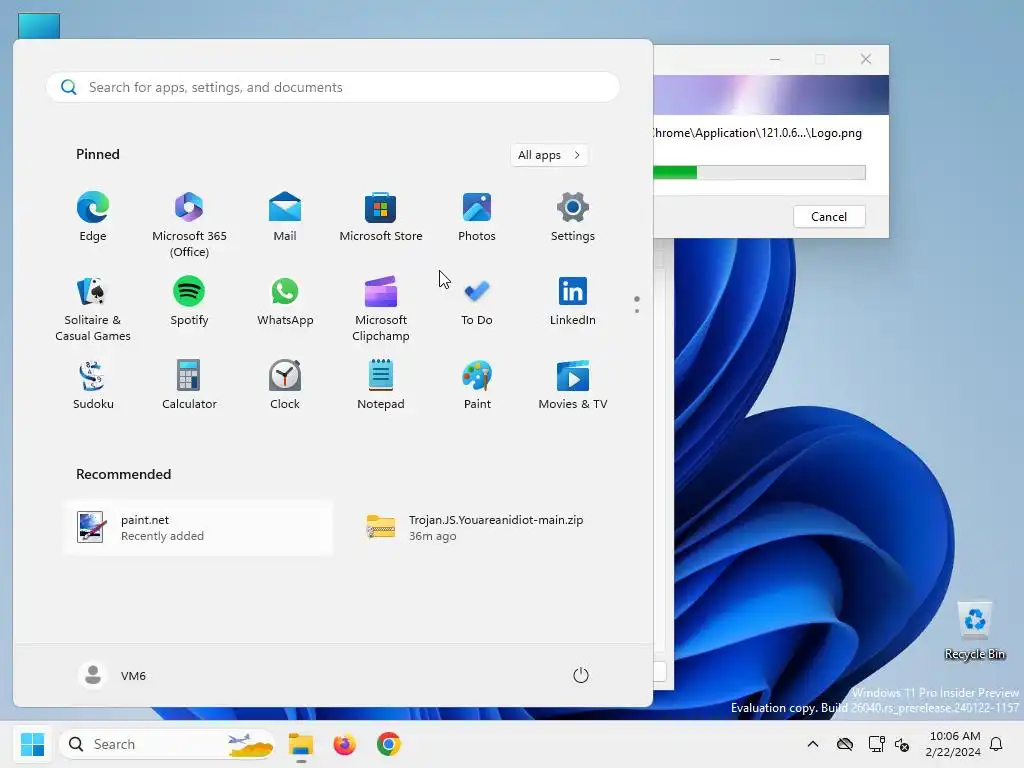Launch Microsoft 365 (Office)
This screenshot has width=1024, height=768.
(189, 224)
